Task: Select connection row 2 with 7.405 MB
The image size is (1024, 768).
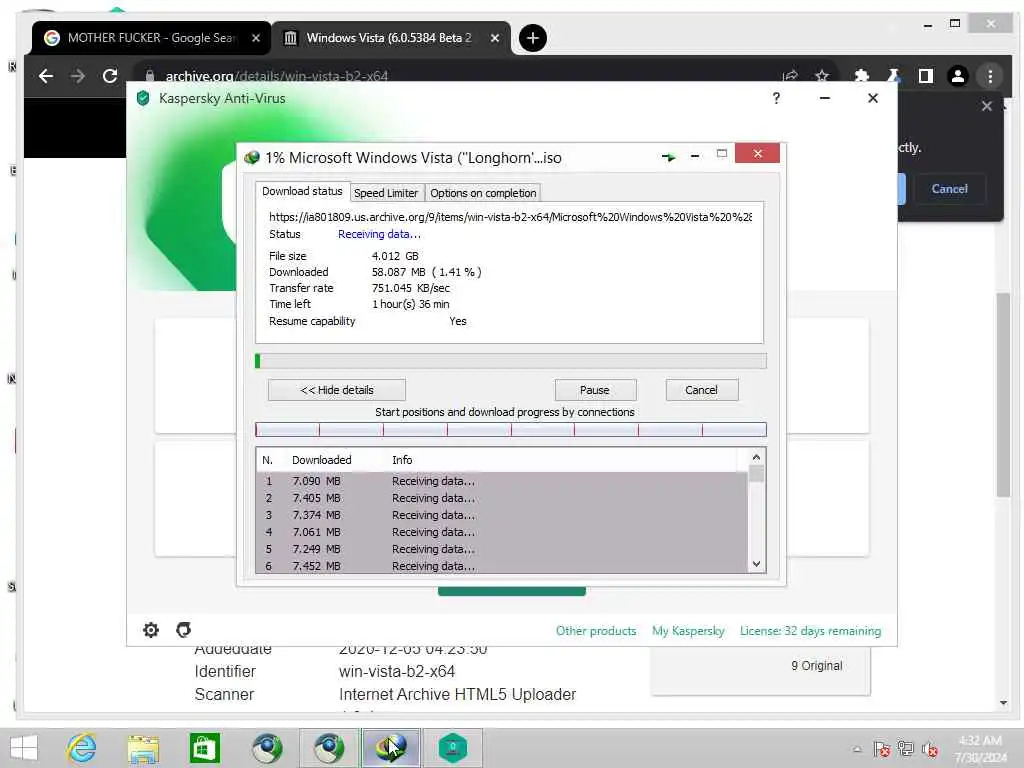Action: click(x=502, y=498)
